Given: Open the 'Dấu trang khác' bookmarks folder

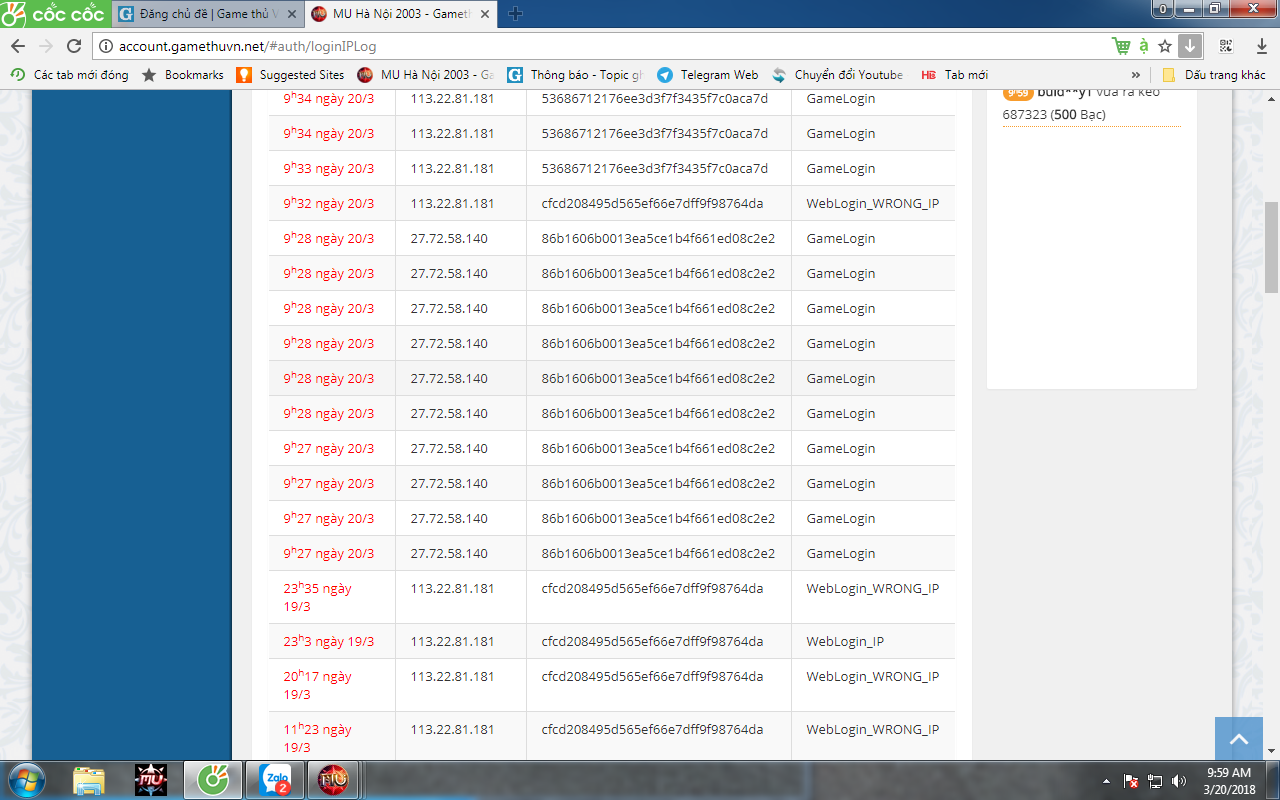Looking at the screenshot, I should 1214,75.
